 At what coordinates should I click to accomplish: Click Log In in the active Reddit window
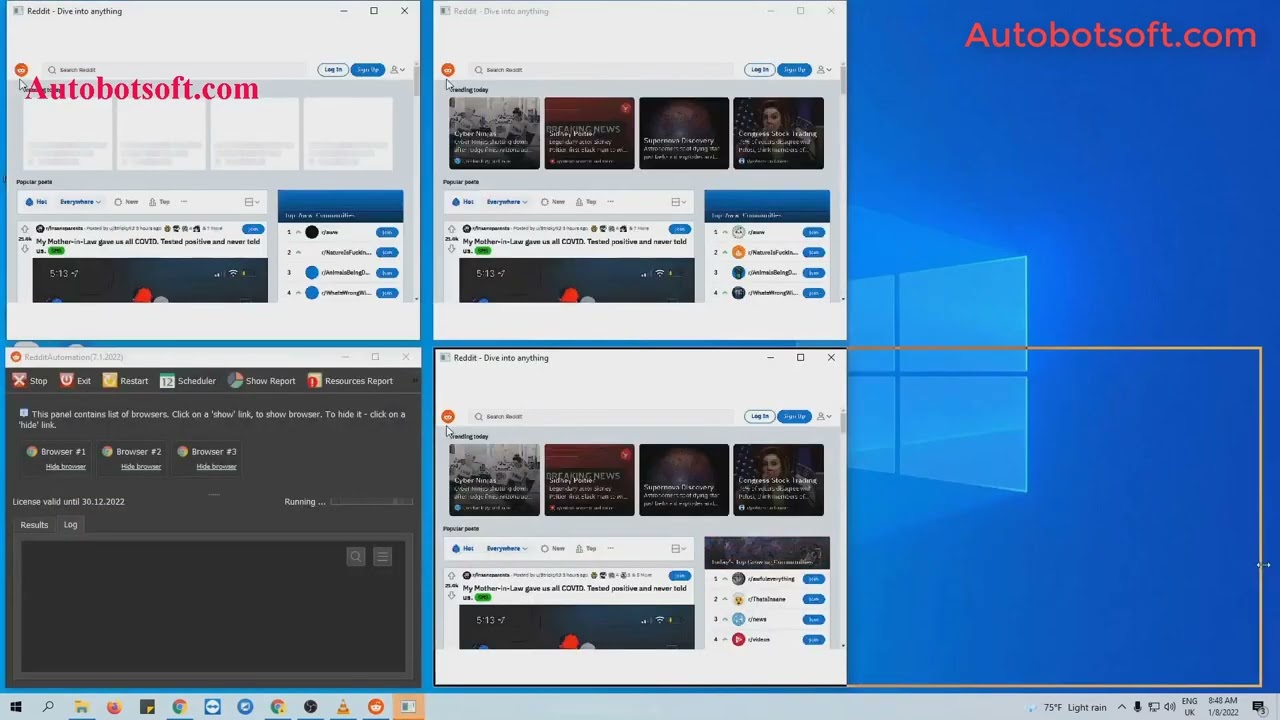[760, 417]
